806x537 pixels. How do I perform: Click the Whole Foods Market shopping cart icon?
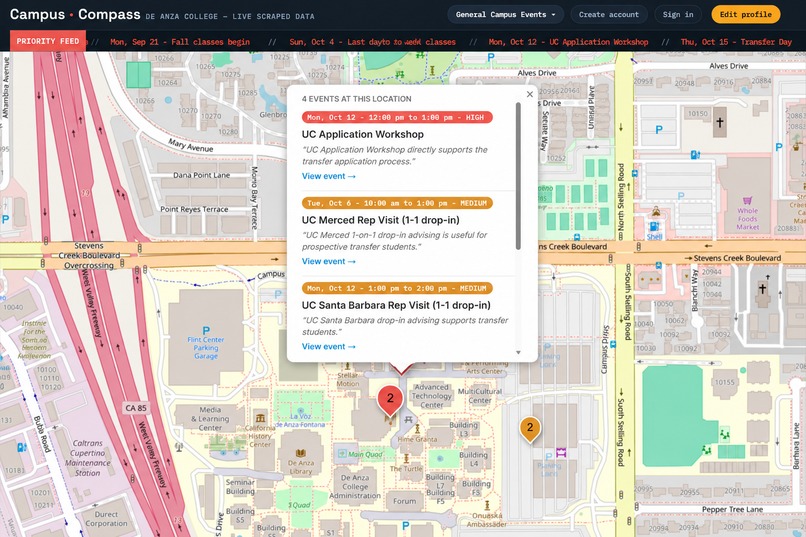[747, 200]
